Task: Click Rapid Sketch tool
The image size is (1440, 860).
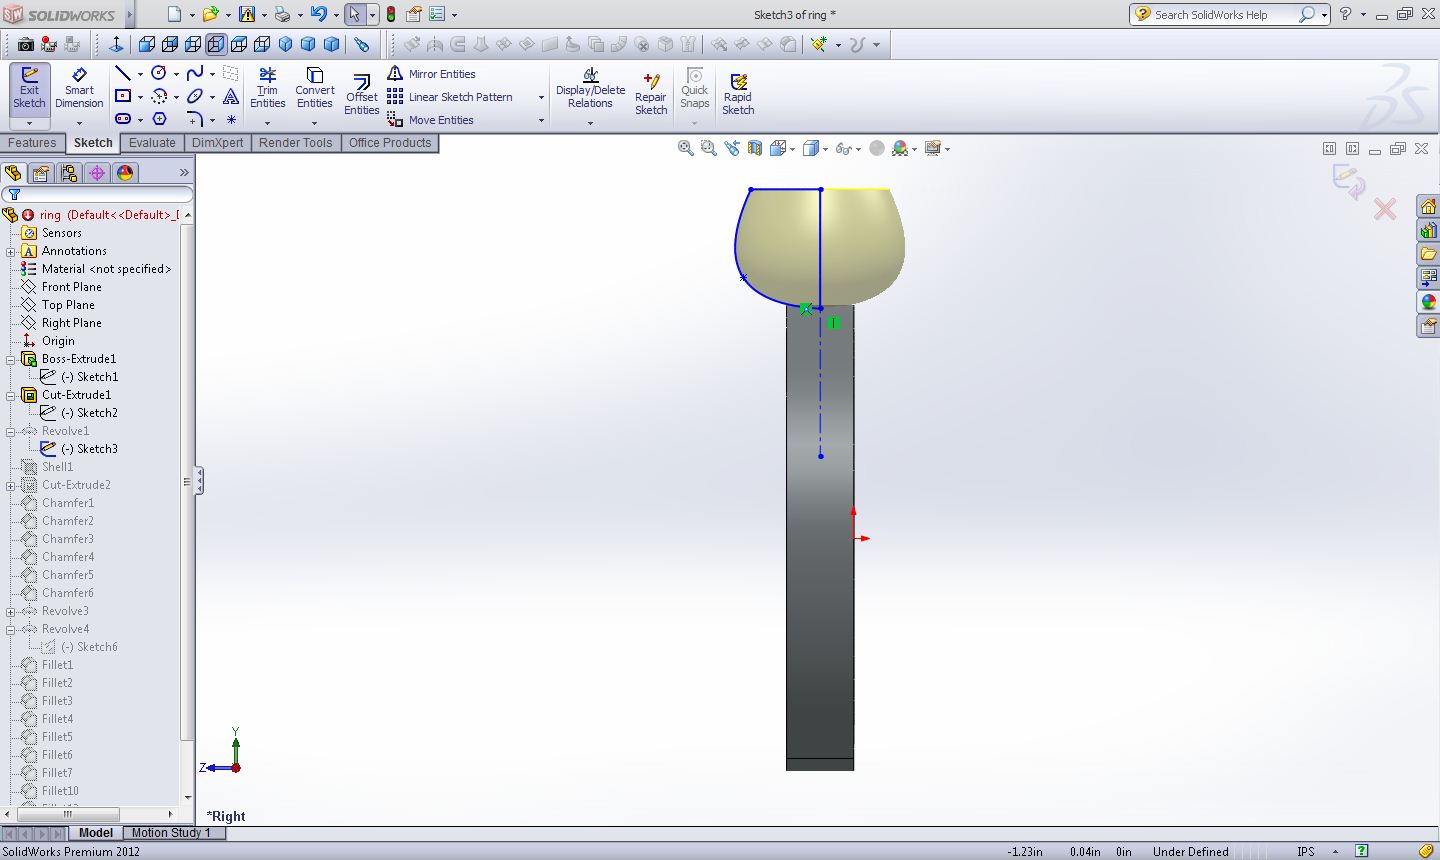Action: [x=738, y=95]
